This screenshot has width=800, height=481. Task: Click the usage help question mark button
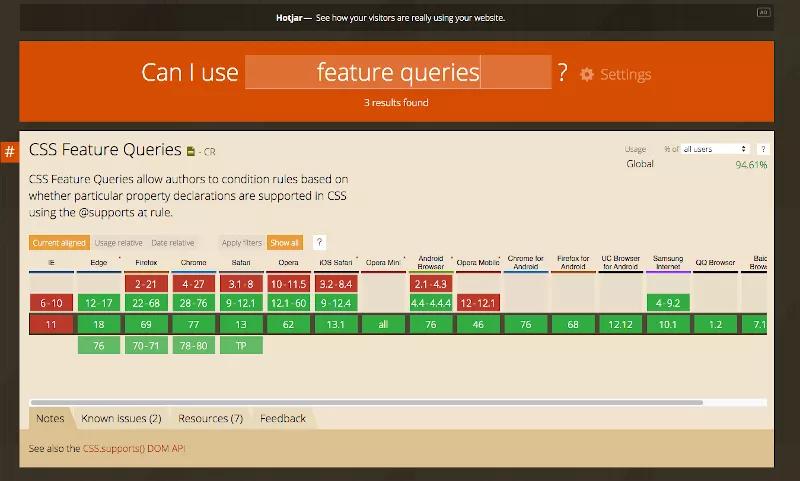[x=763, y=149]
